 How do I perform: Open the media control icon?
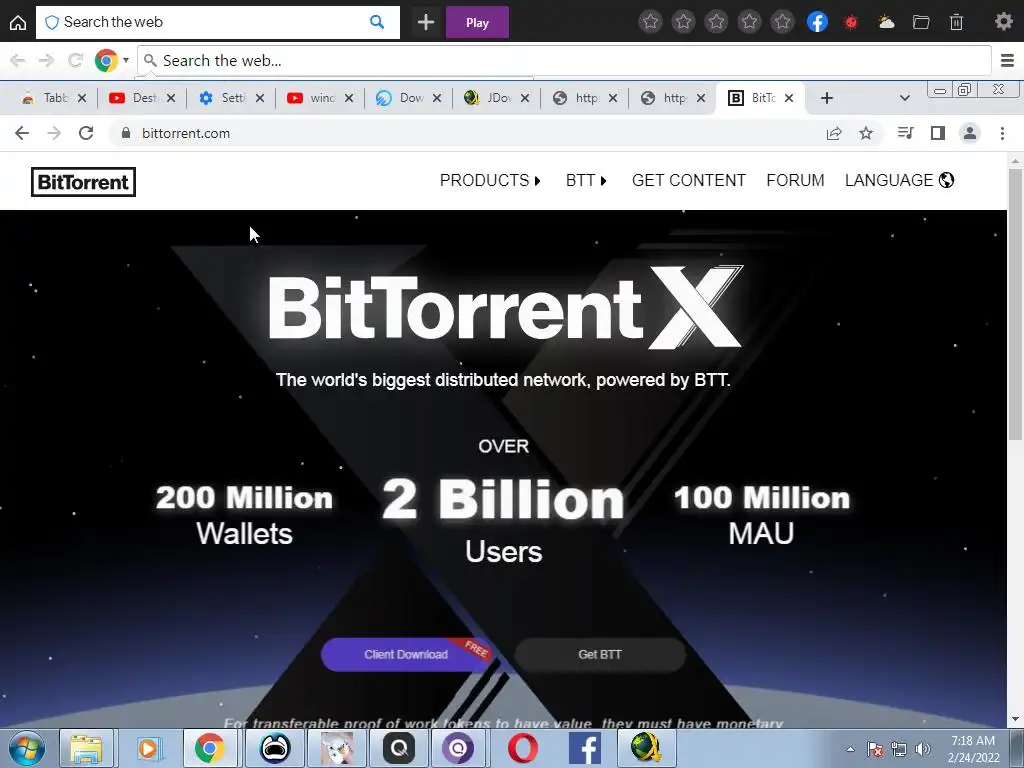coord(905,133)
